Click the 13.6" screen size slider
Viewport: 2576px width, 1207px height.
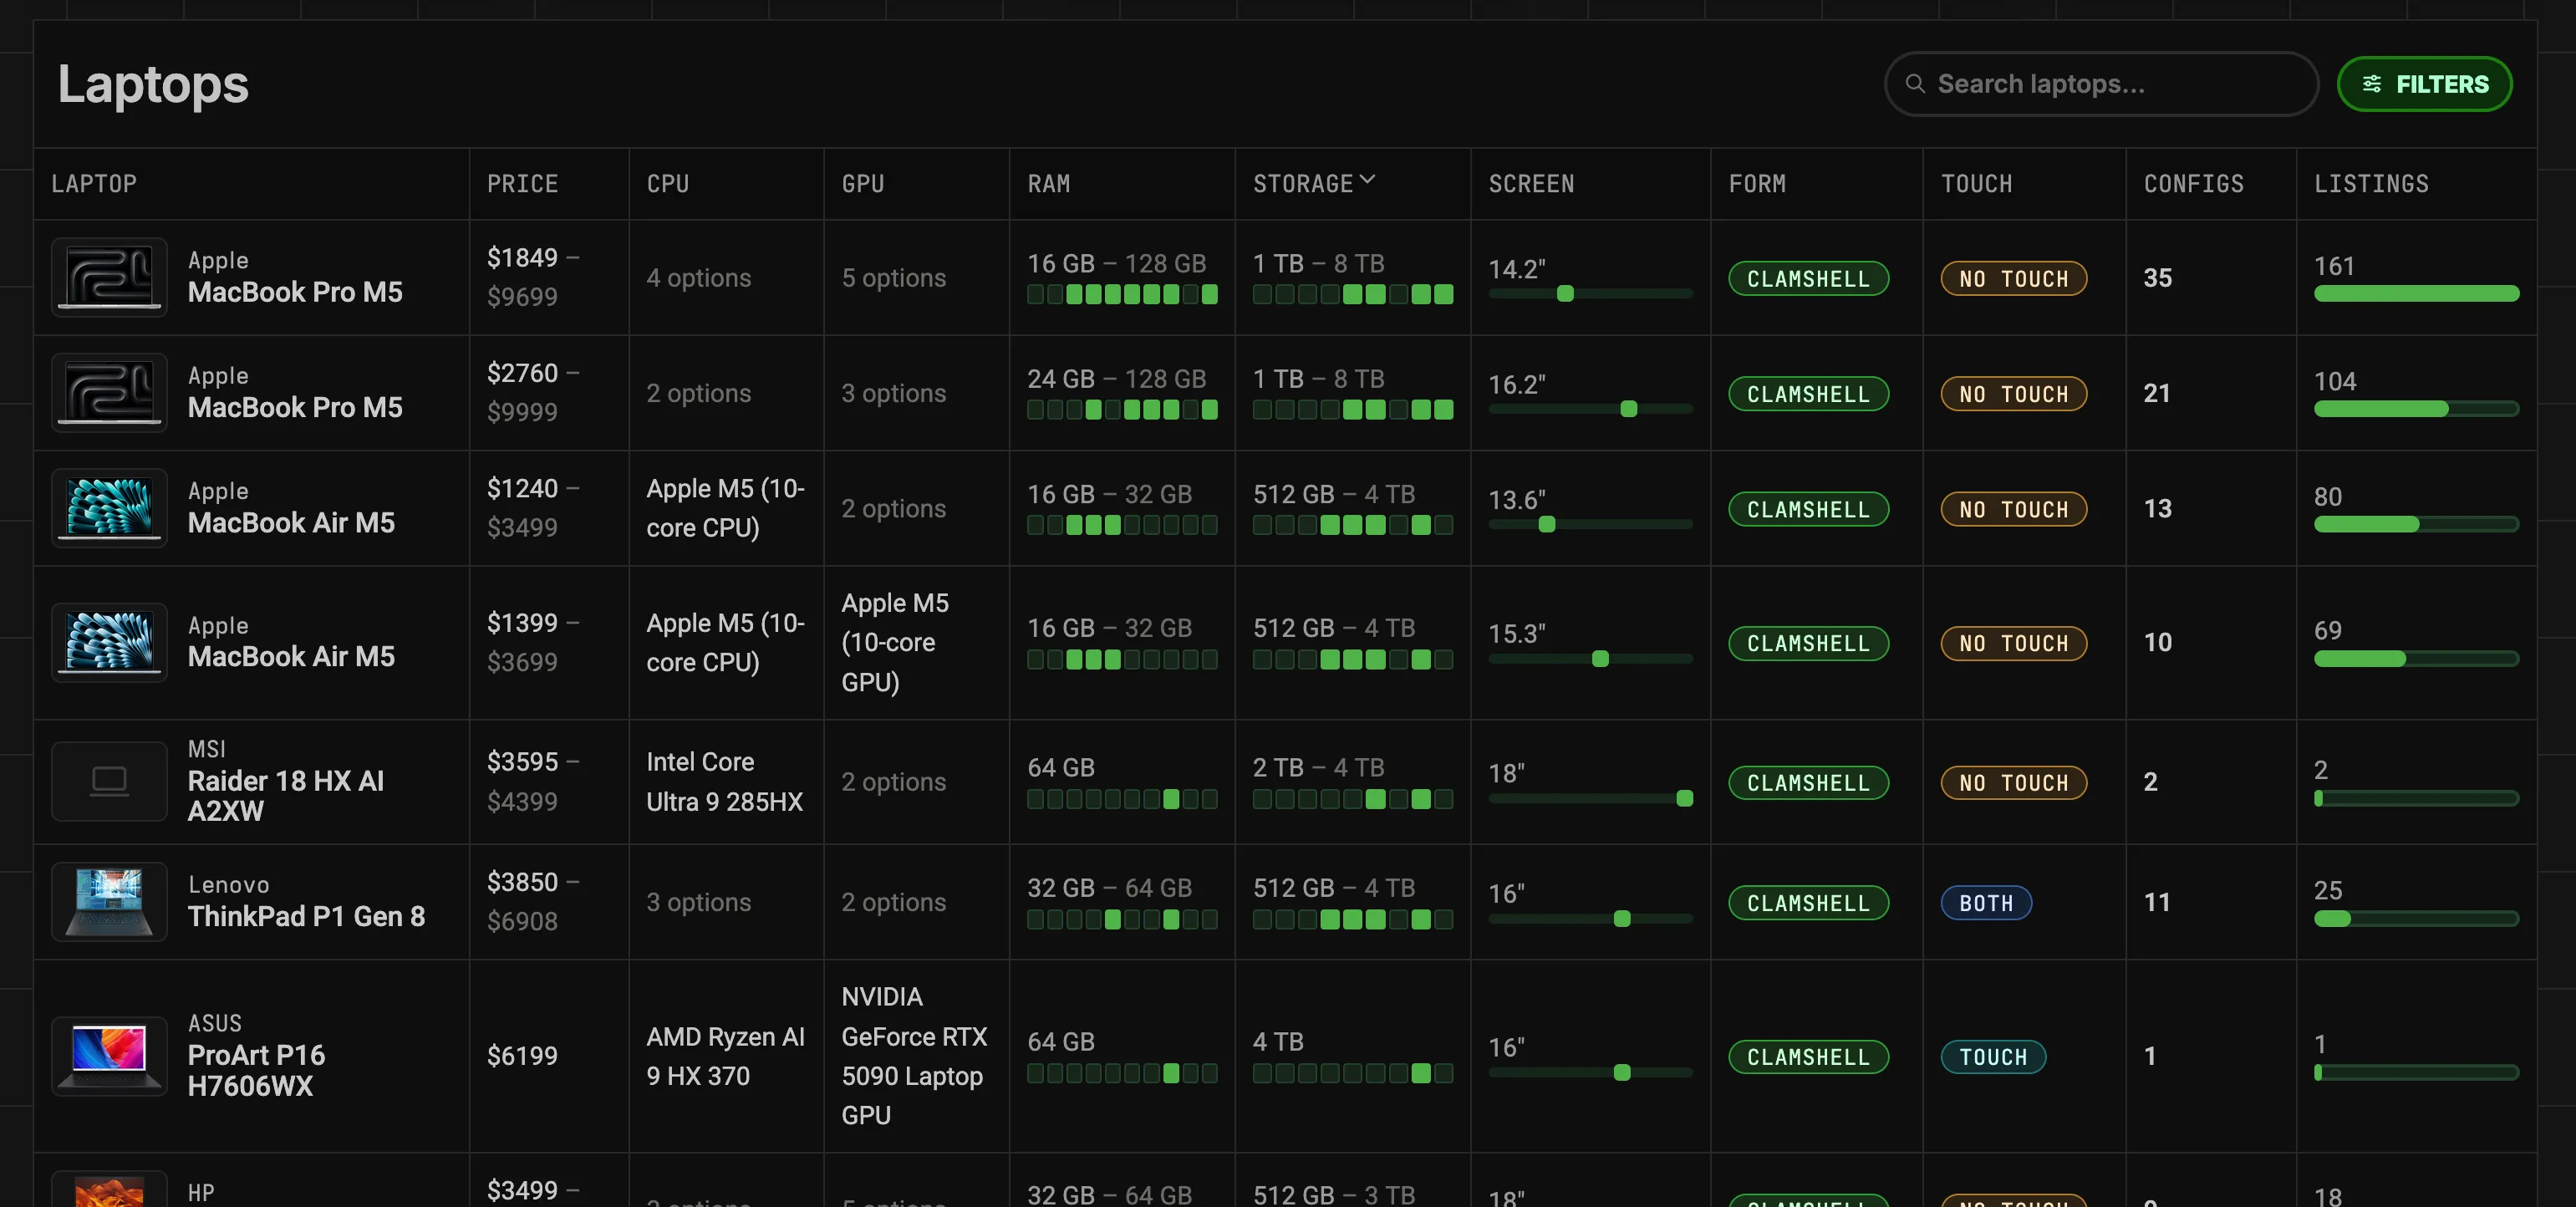click(x=1590, y=525)
